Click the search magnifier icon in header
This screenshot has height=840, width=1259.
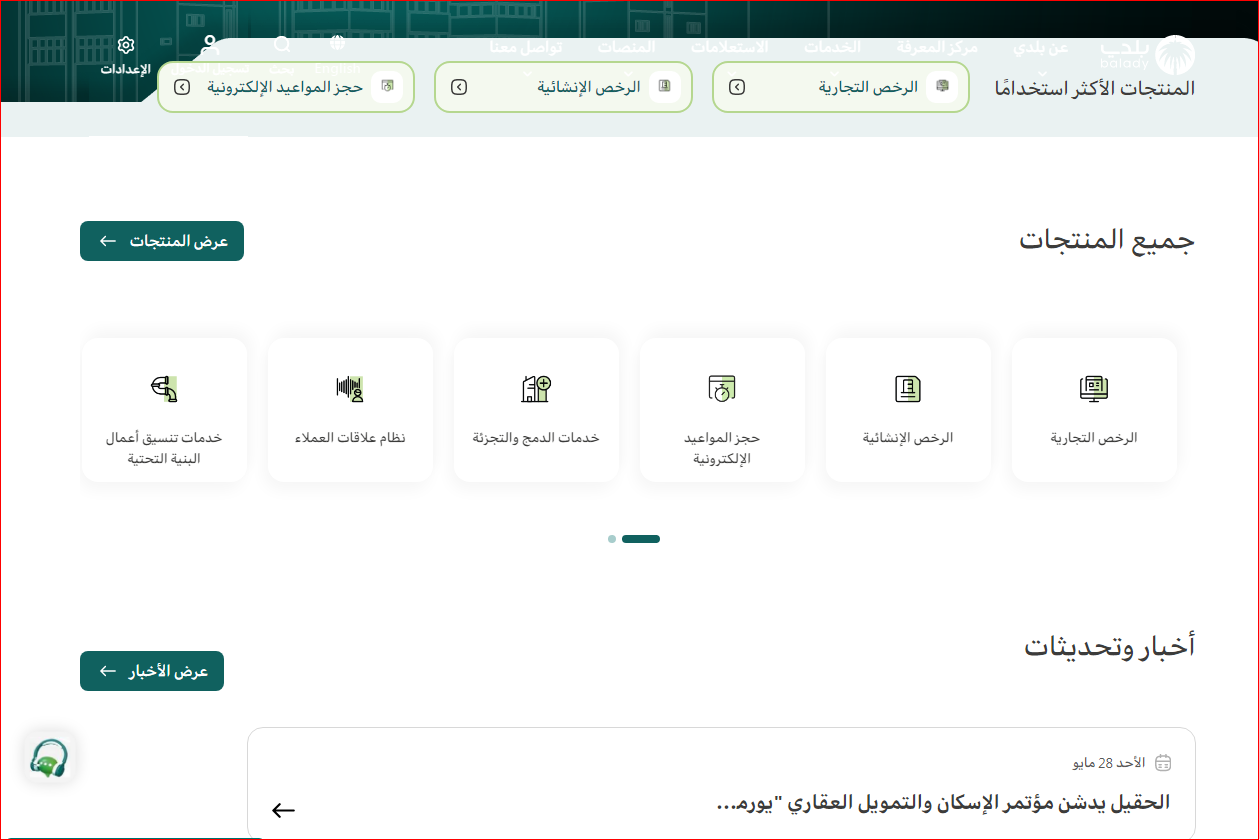coord(283,45)
